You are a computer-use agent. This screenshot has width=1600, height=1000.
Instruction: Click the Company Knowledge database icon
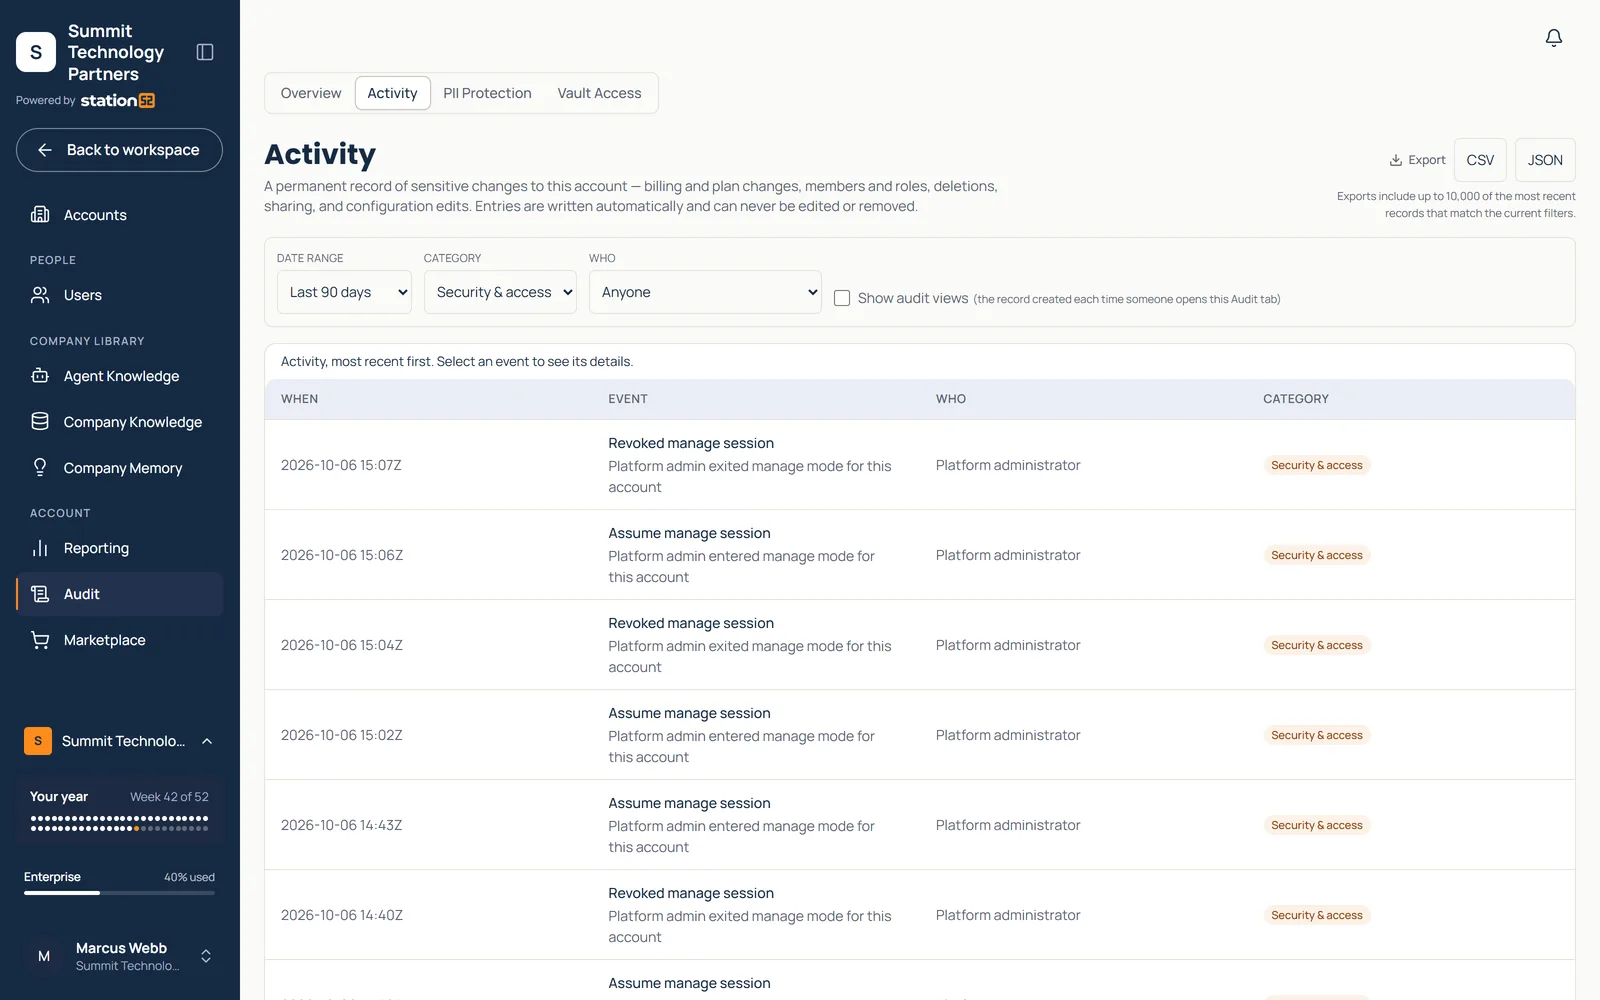[x=40, y=422]
